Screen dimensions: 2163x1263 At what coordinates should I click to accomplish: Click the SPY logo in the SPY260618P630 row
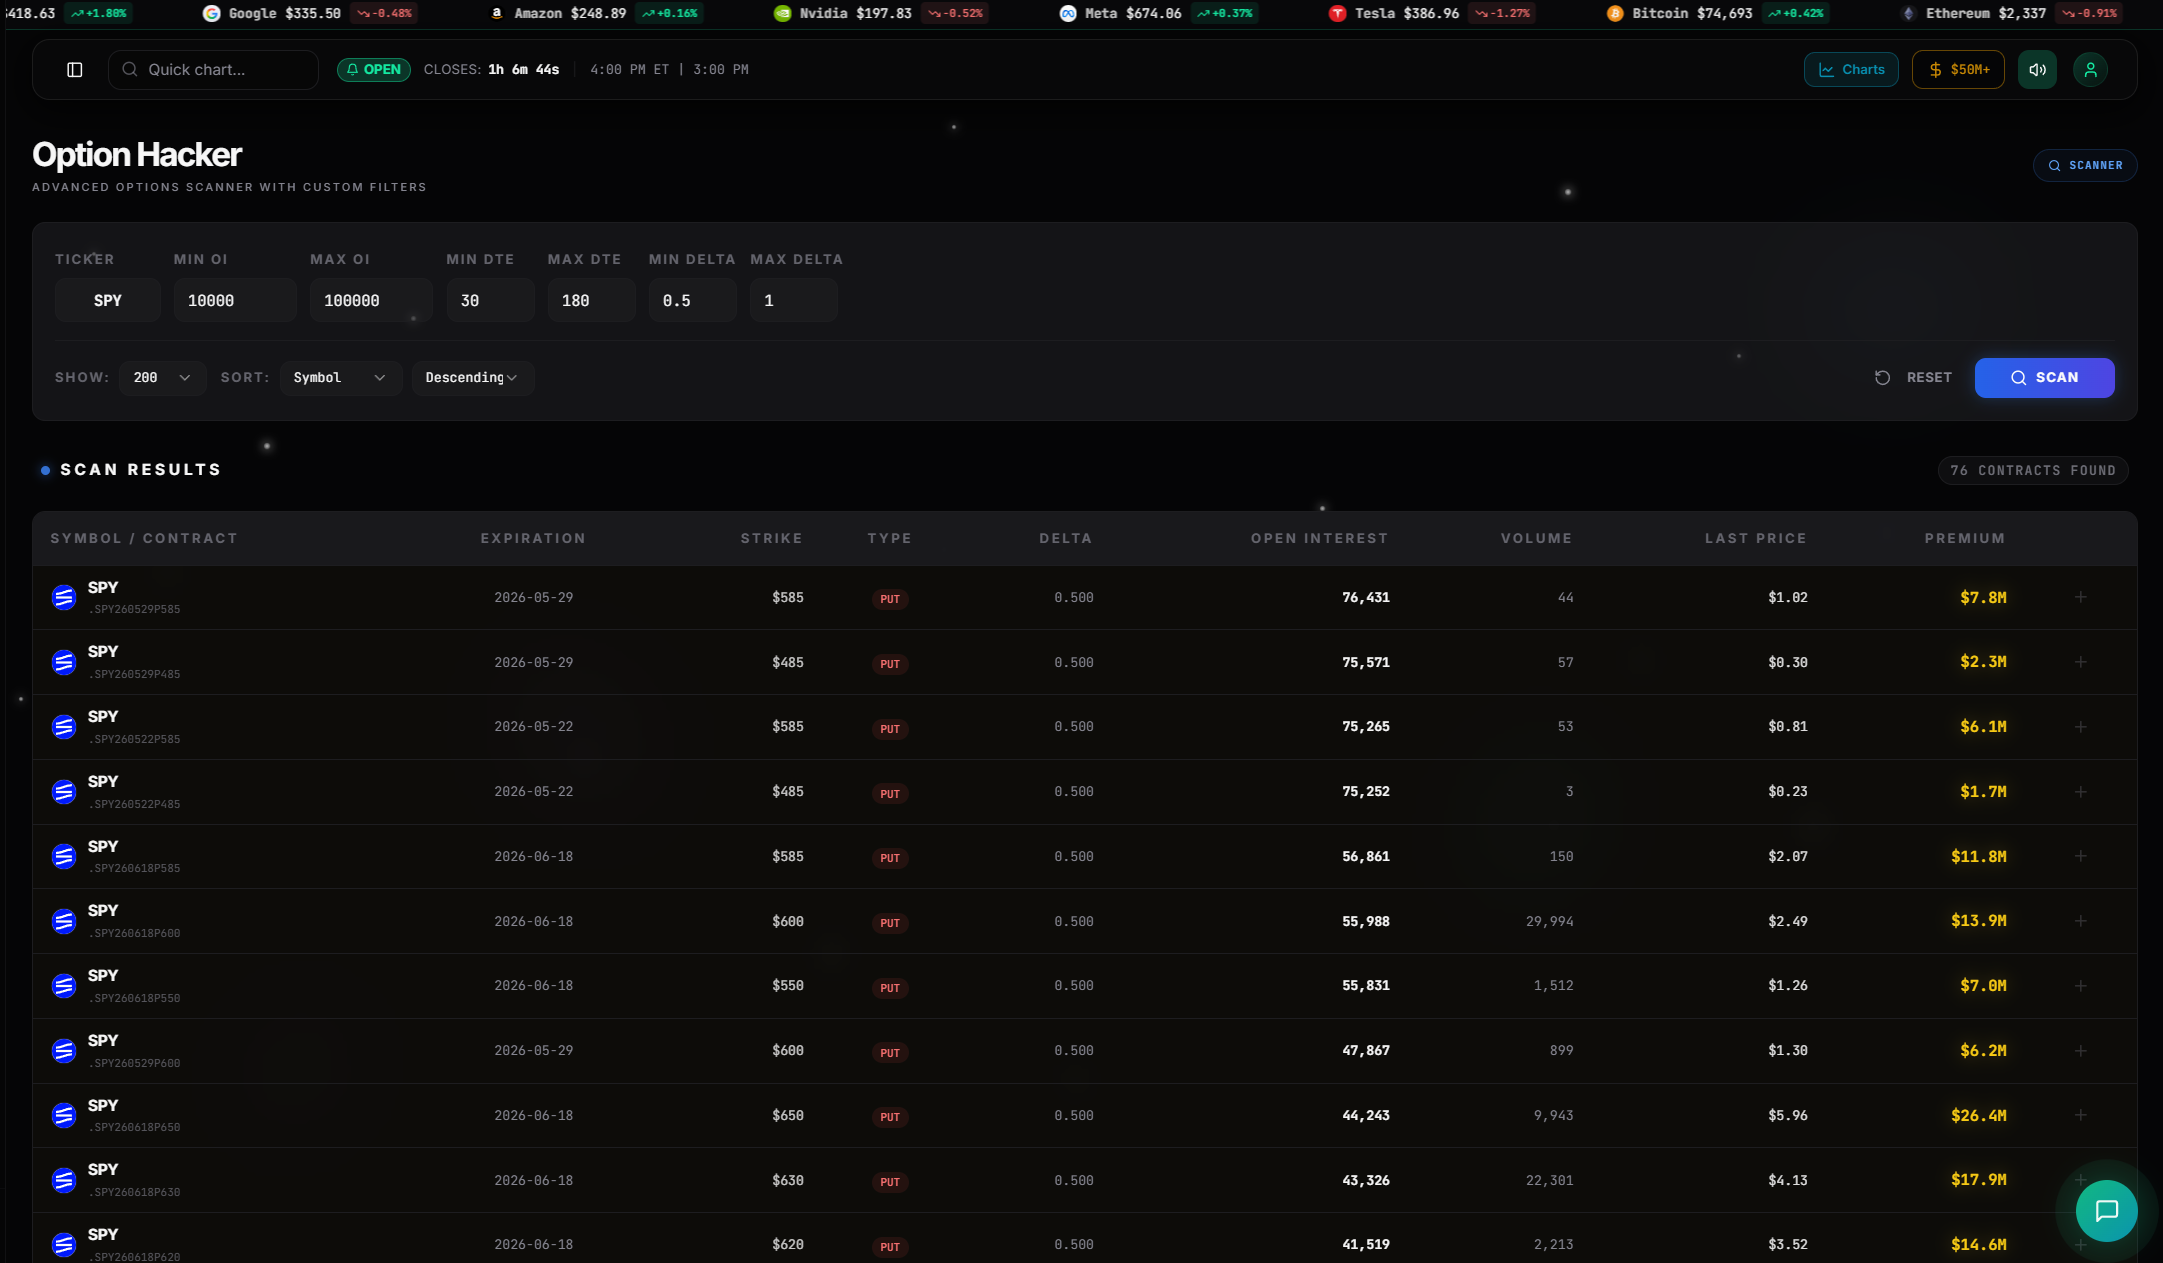[x=64, y=1180]
